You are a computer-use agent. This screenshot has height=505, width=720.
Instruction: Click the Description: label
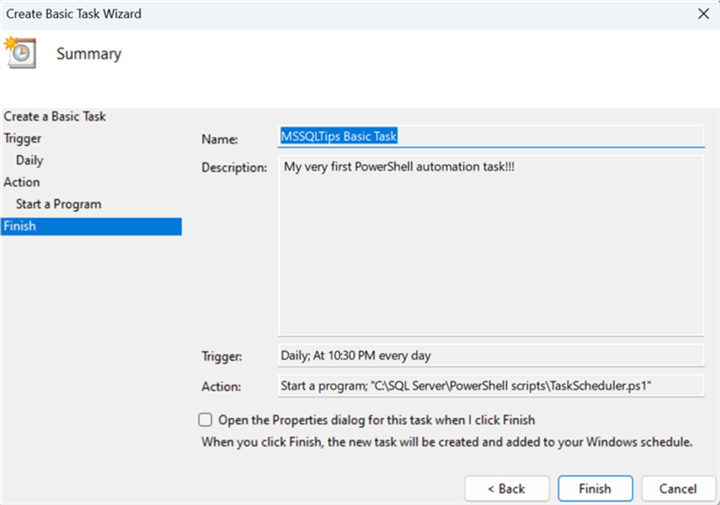tap(234, 167)
